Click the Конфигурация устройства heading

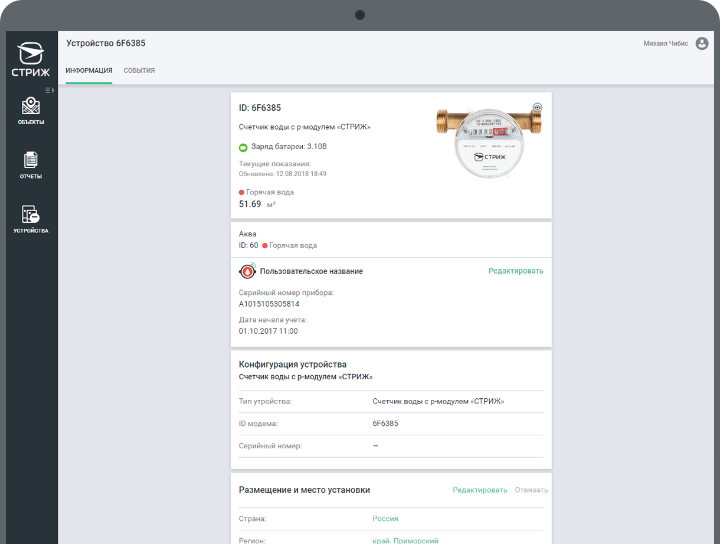point(292,365)
